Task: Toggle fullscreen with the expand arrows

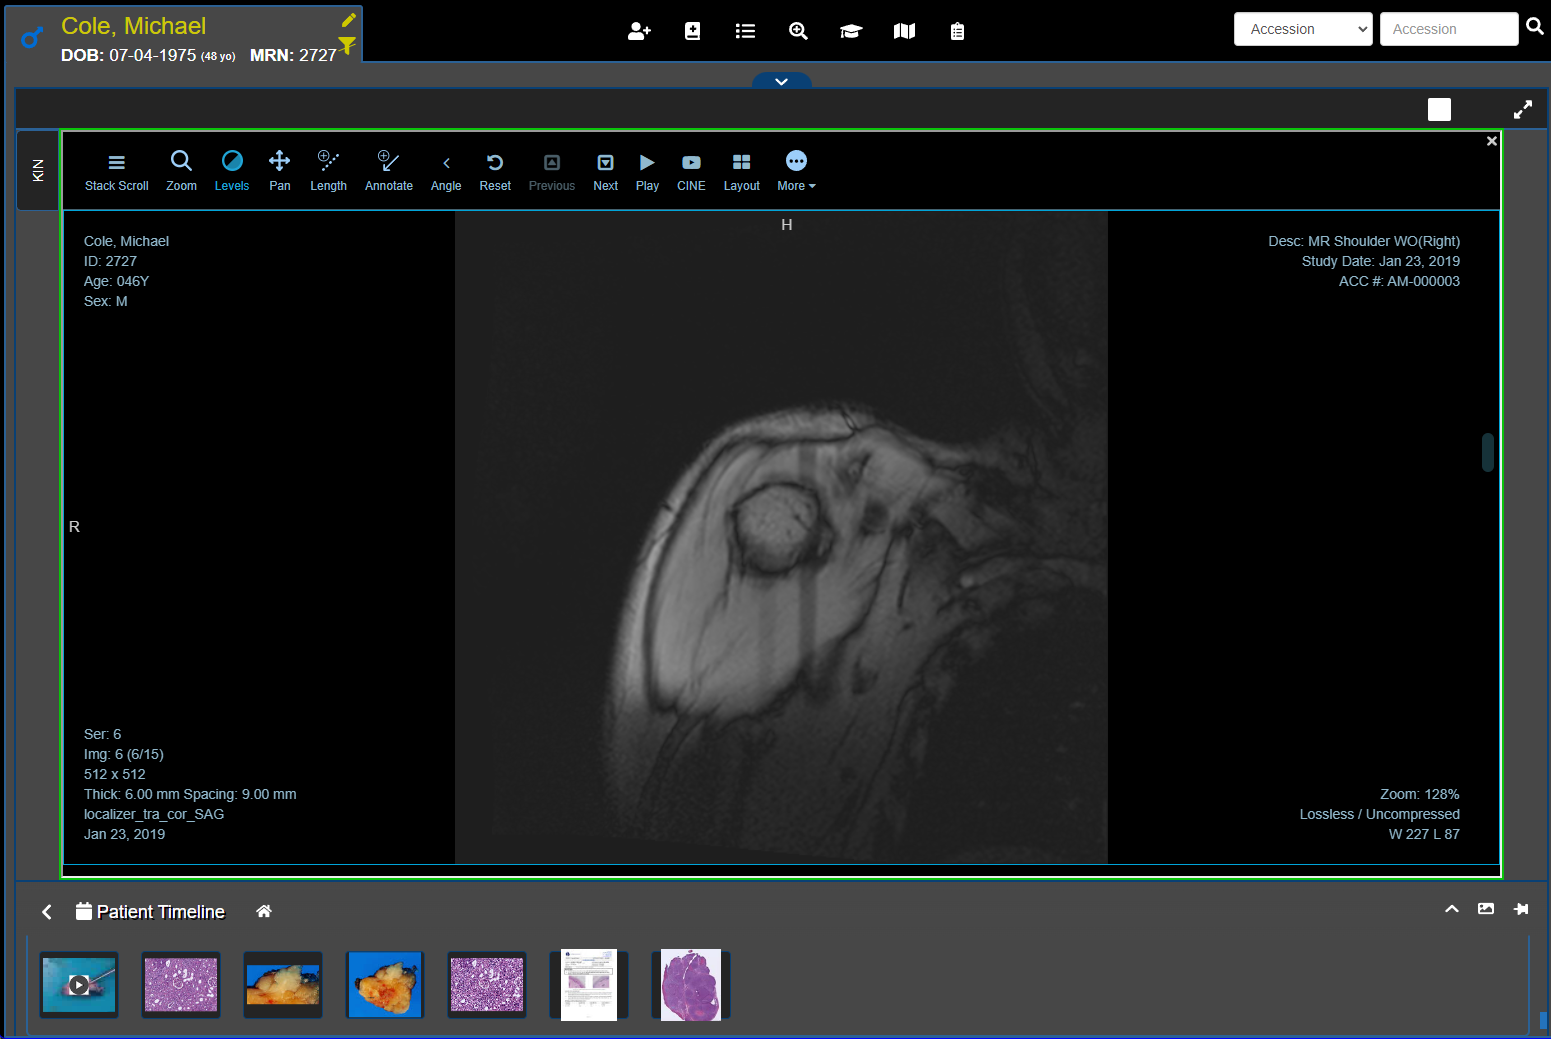Action: [x=1522, y=110]
